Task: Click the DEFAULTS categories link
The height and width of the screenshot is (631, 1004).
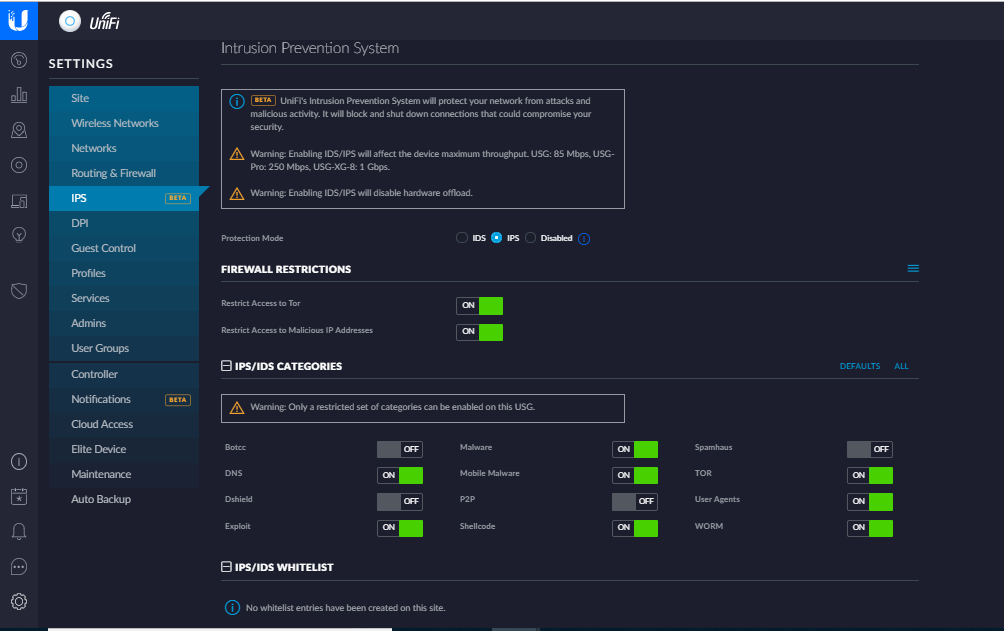Action: 860,366
